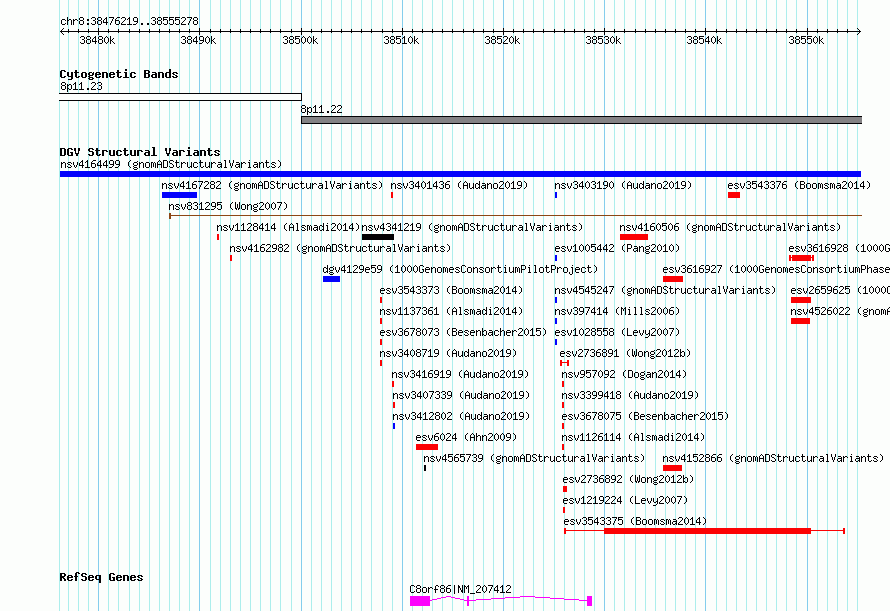890x611 pixels.
Task: Click nsv4341219 gnomAD variant label
Action: click(472, 227)
